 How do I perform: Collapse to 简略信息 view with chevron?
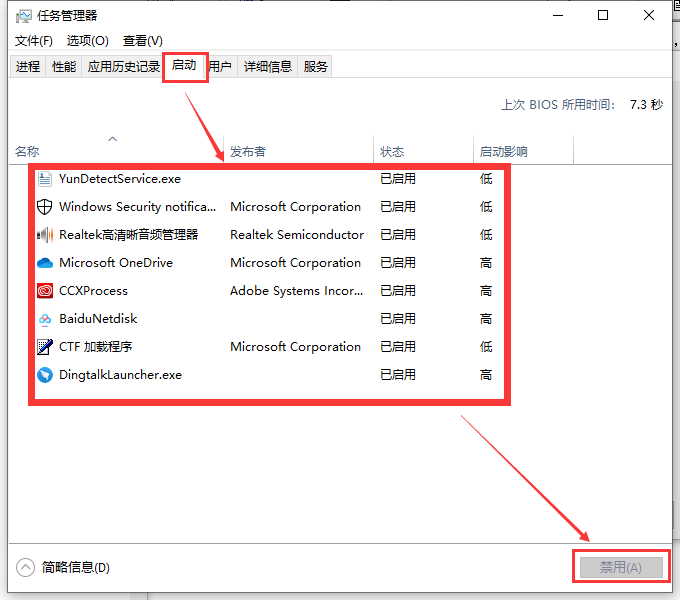(x=26, y=567)
